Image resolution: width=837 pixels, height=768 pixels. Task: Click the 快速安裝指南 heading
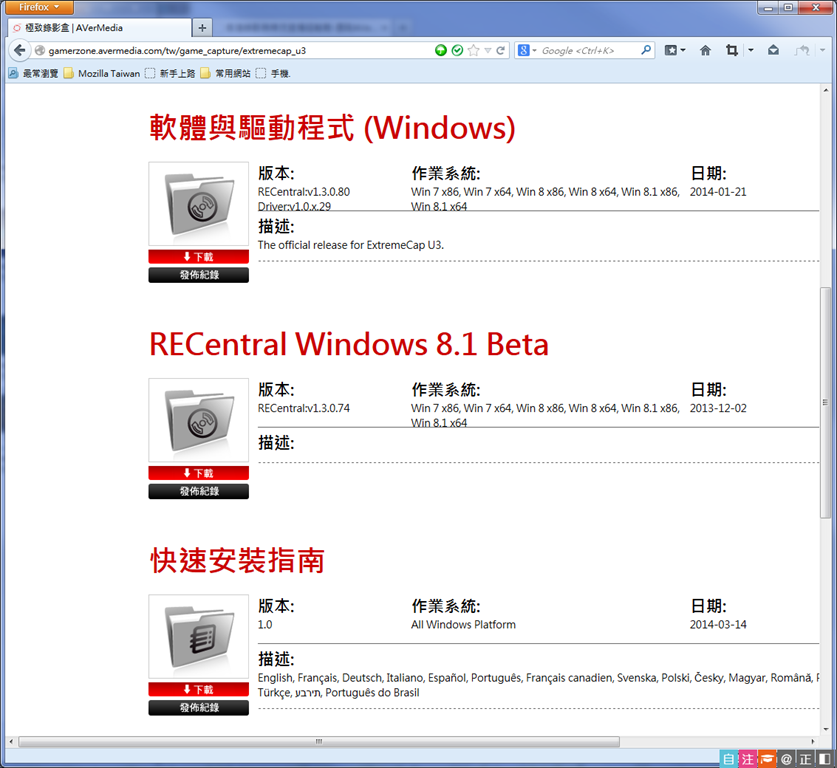[x=237, y=560]
